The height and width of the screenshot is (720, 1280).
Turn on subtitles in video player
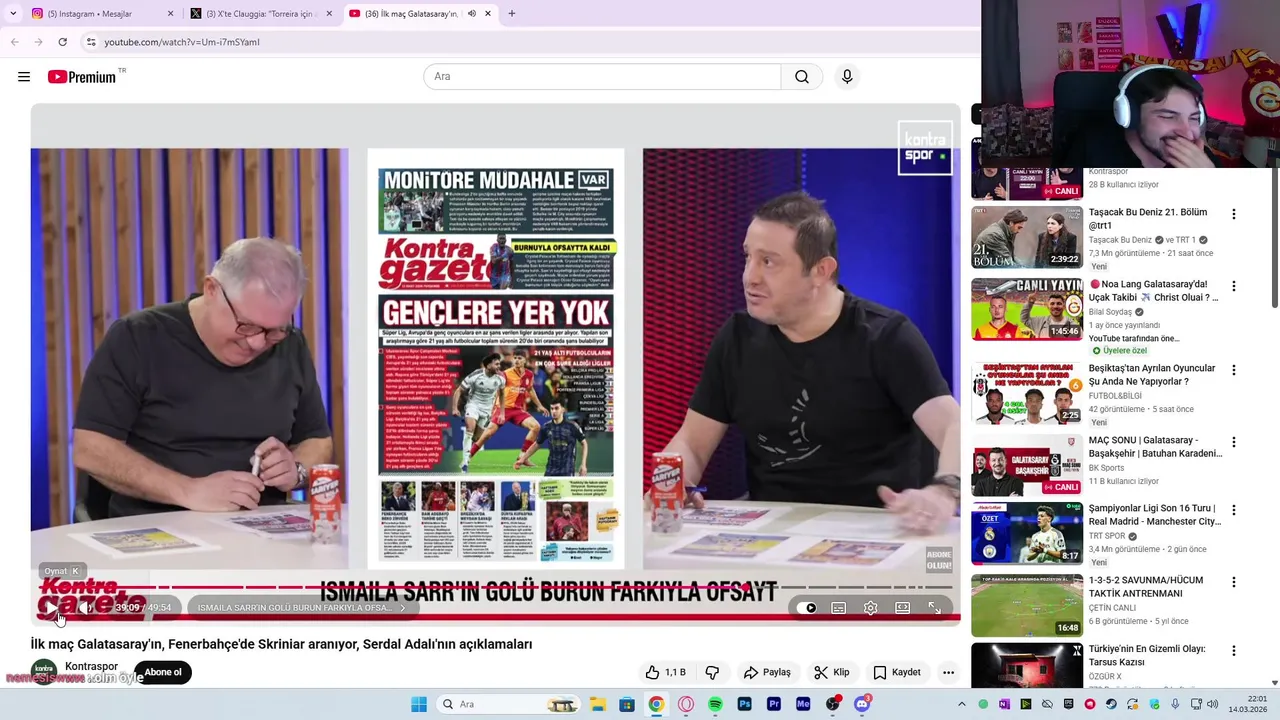(x=839, y=608)
